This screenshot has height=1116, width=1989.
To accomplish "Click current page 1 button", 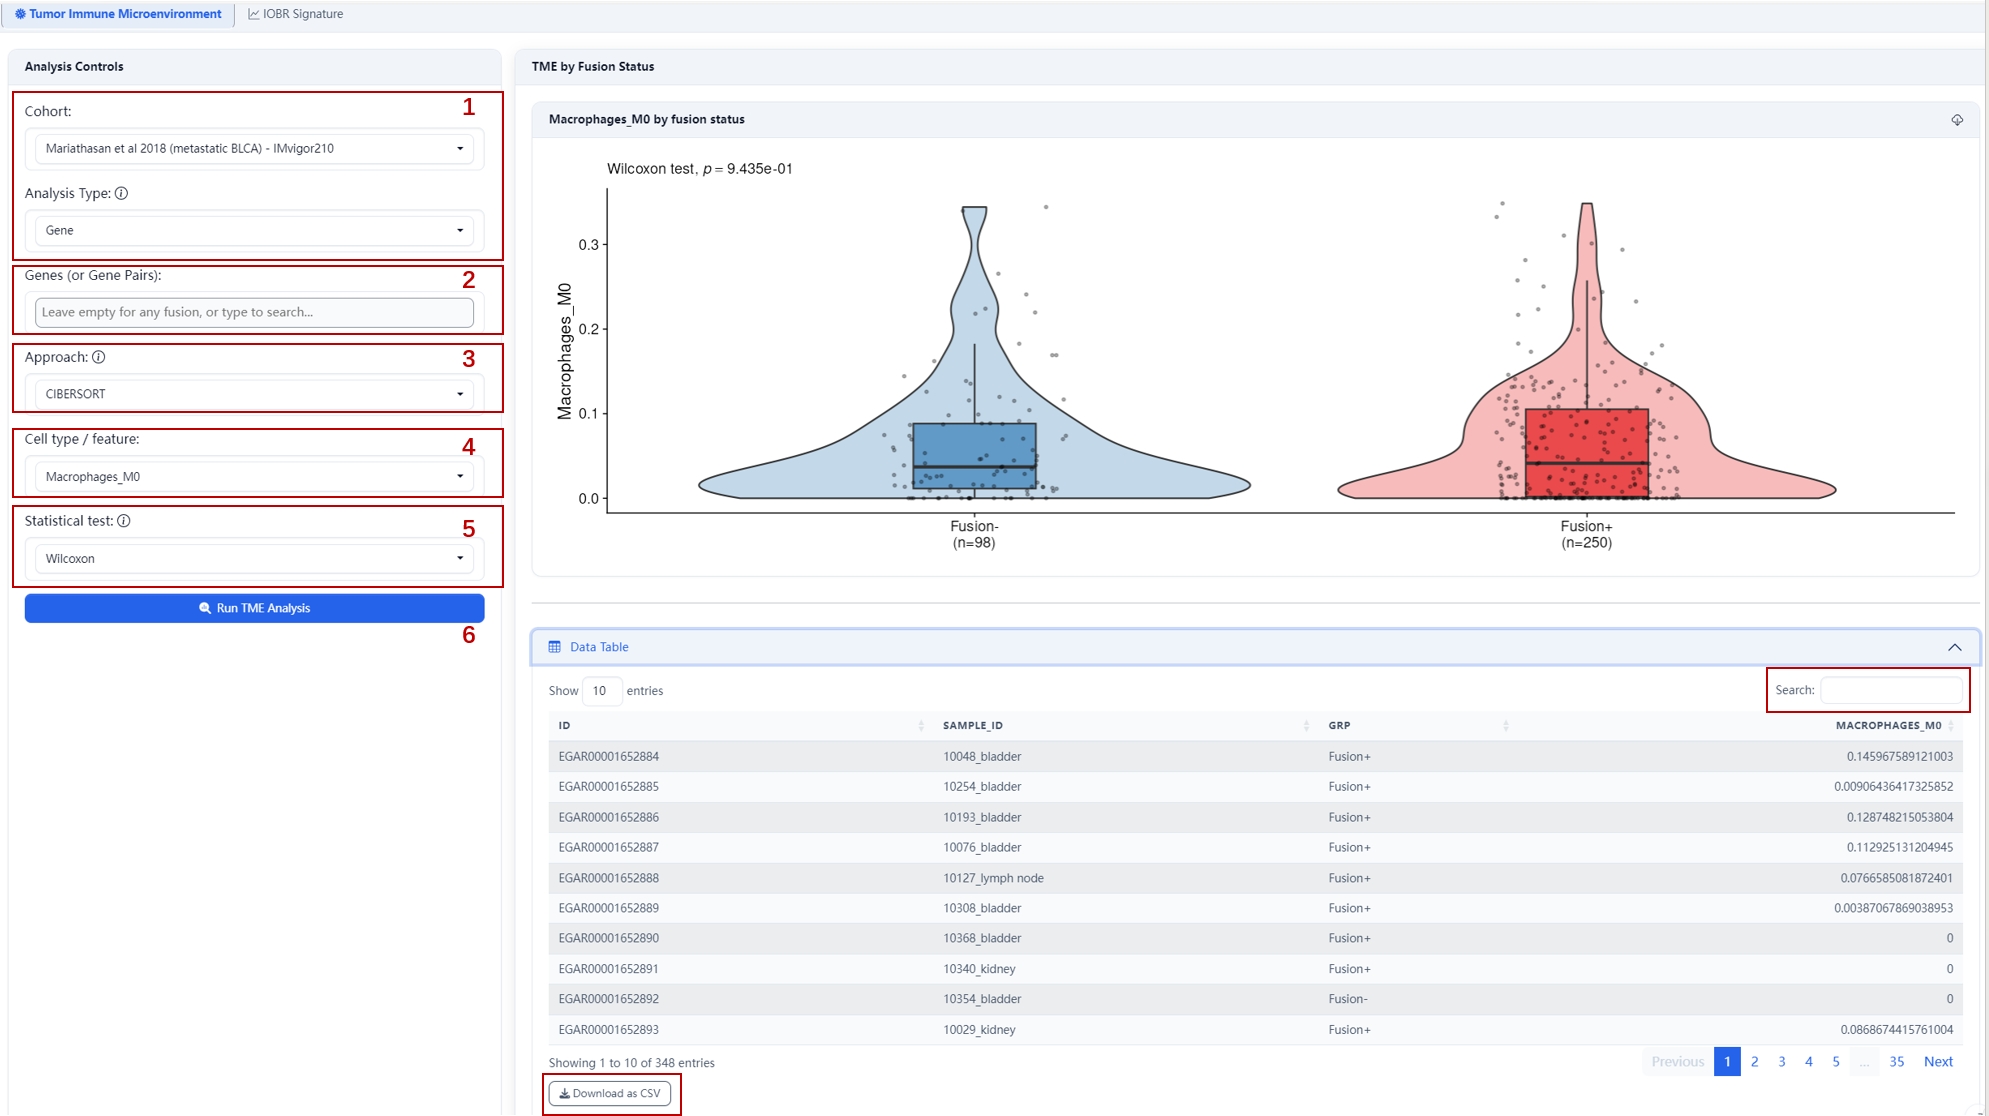I will click(x=1727, y=1062).
